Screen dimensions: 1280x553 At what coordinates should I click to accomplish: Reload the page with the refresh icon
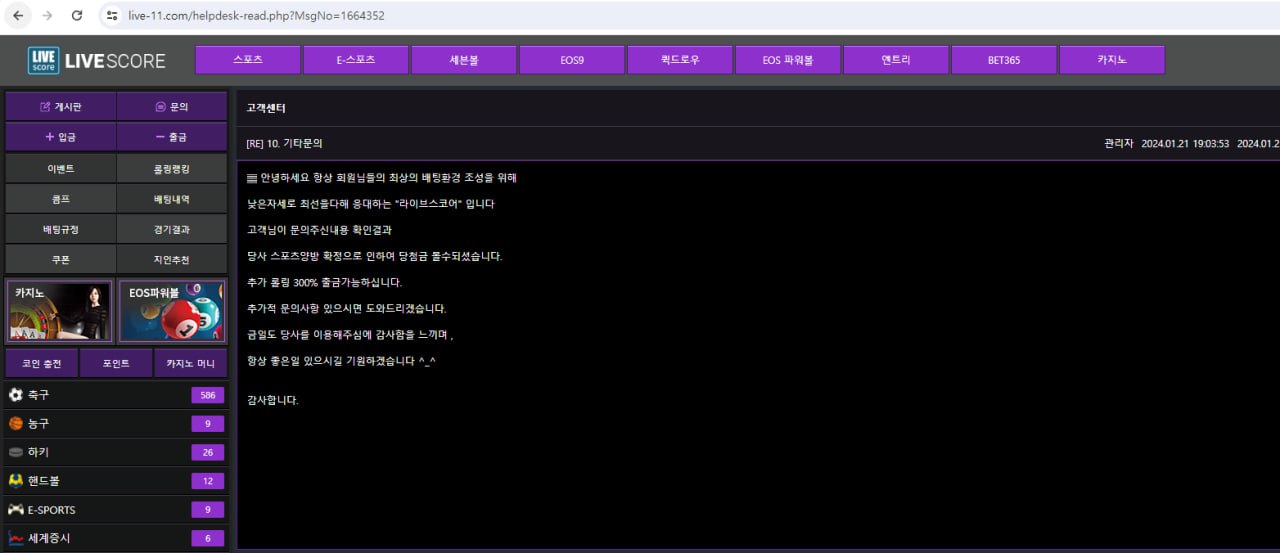(x=77, y=16)
